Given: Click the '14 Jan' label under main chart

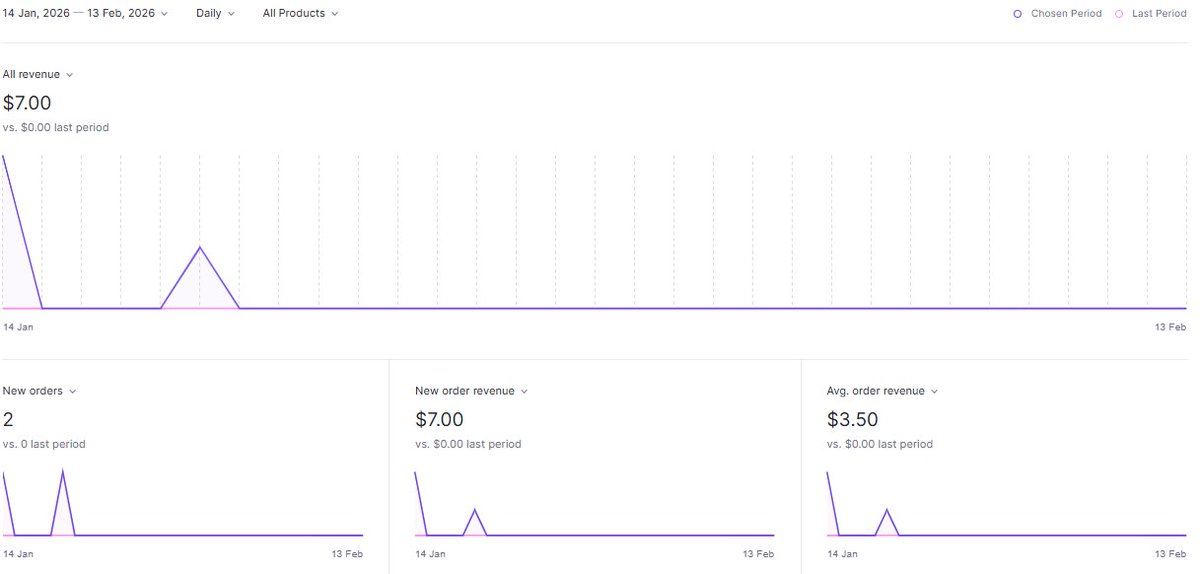Looking at the screenshot, I should click(x=18, y=327).
